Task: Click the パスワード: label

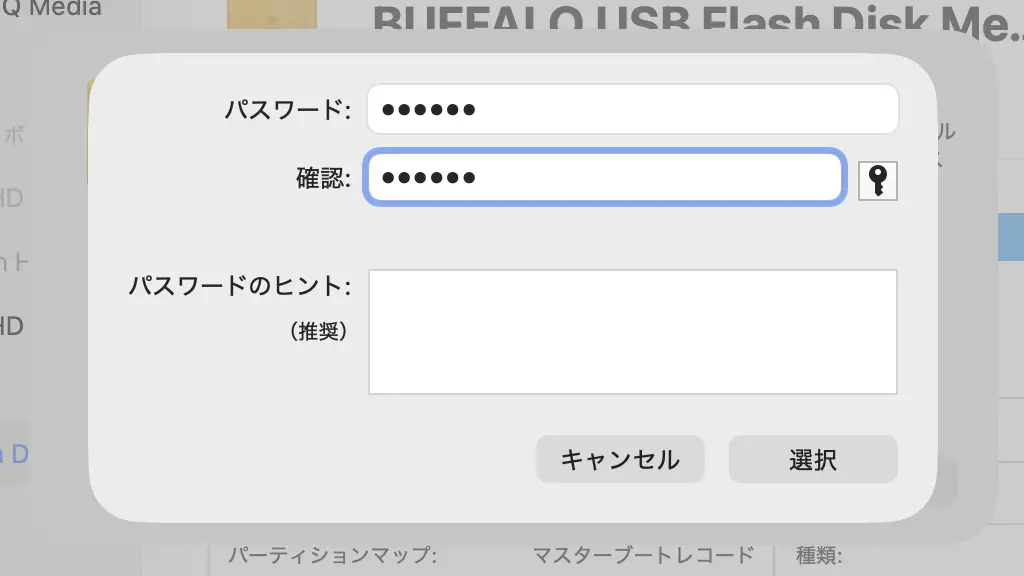Action: [x=287, y=110]
